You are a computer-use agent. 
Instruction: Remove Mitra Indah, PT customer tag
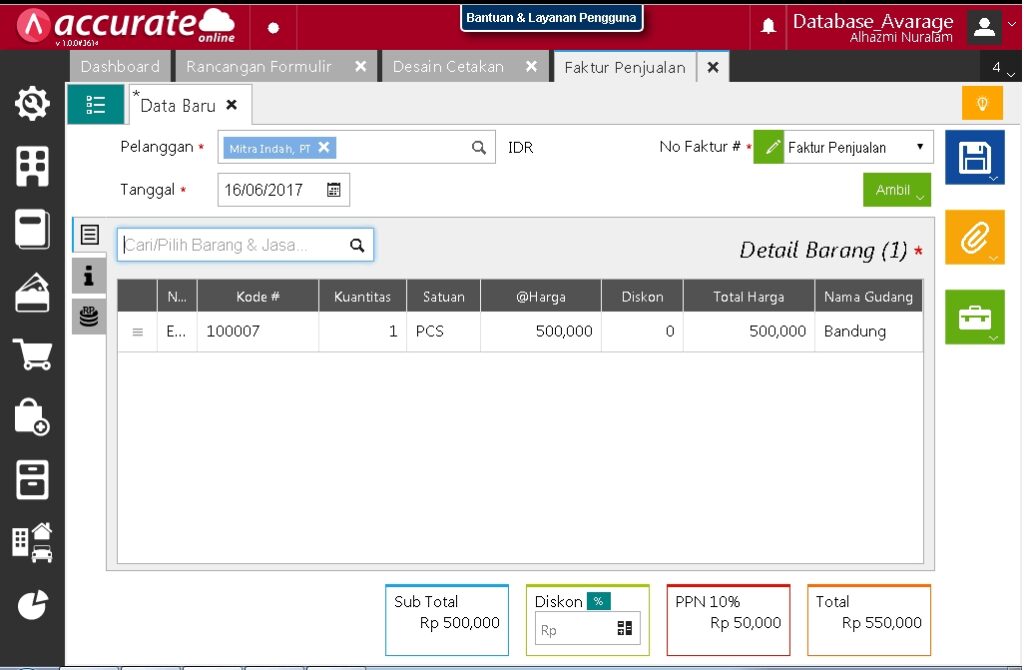(324, 147)
